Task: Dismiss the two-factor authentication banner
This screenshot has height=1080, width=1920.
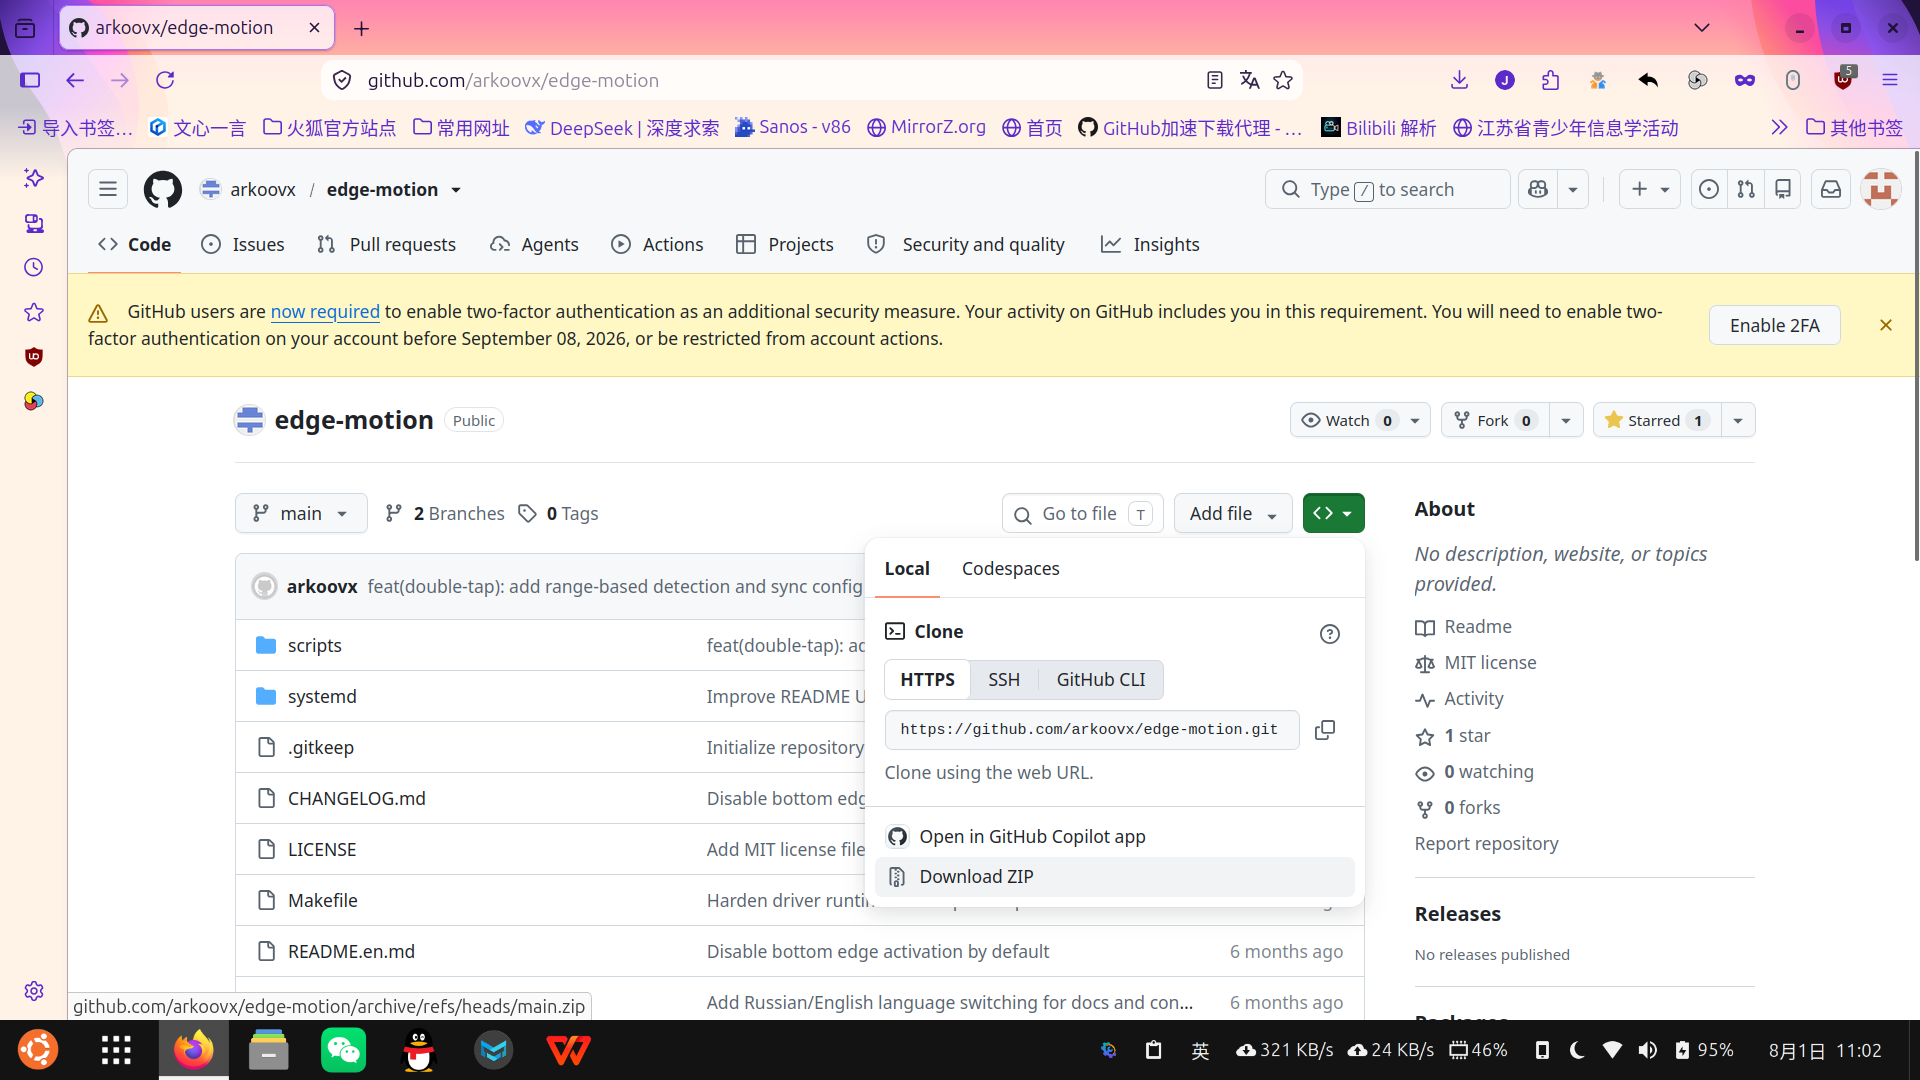Action: [x=1885, y=325]
